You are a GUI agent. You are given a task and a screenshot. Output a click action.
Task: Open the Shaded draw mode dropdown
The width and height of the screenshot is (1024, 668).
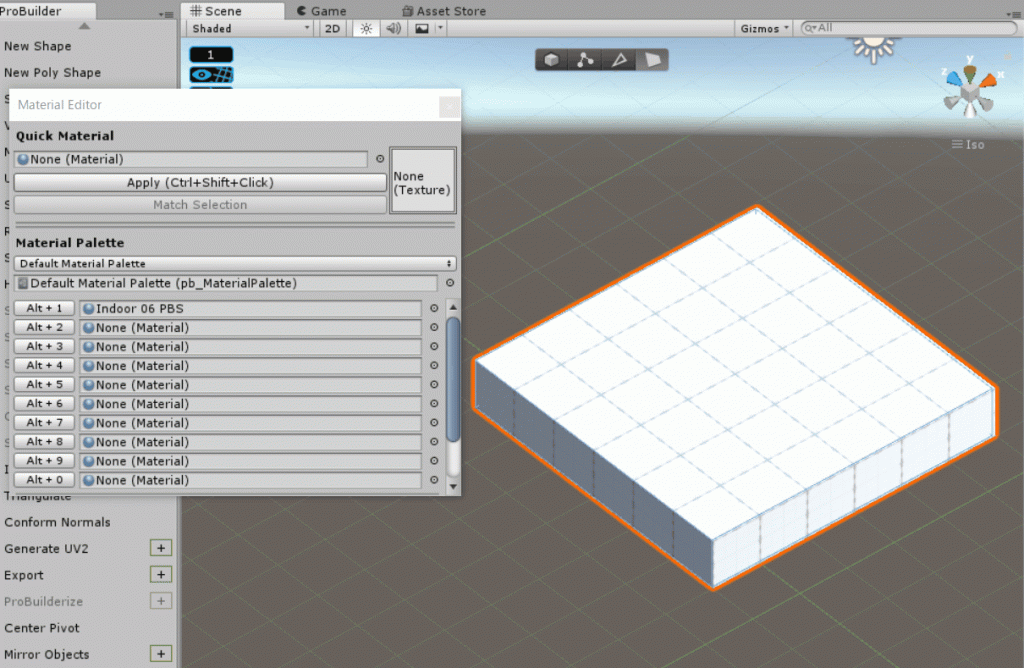pos(248,28)
